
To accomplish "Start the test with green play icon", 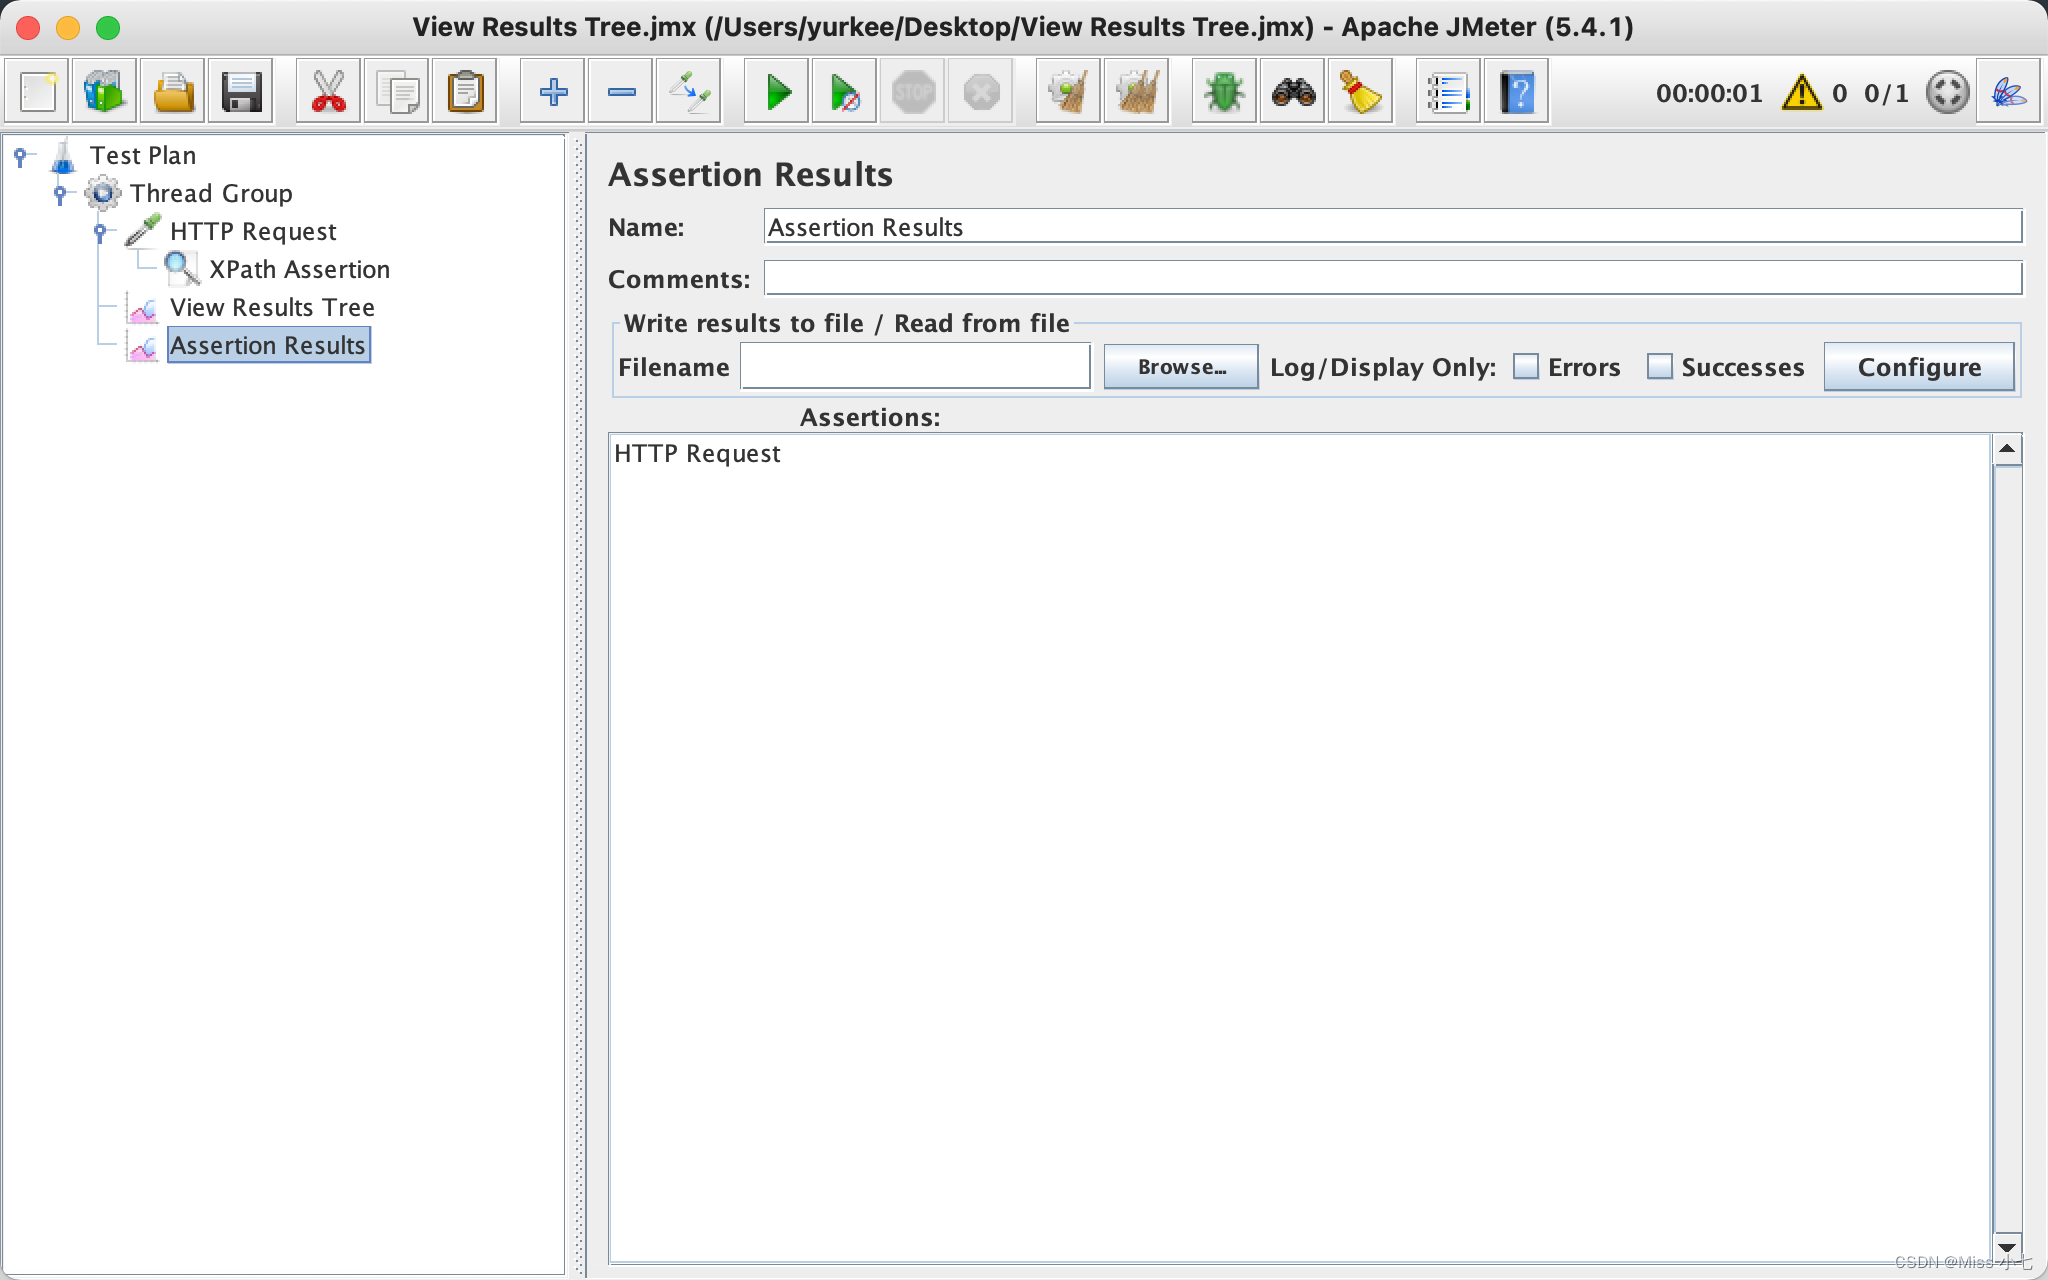I will point(777,92).
